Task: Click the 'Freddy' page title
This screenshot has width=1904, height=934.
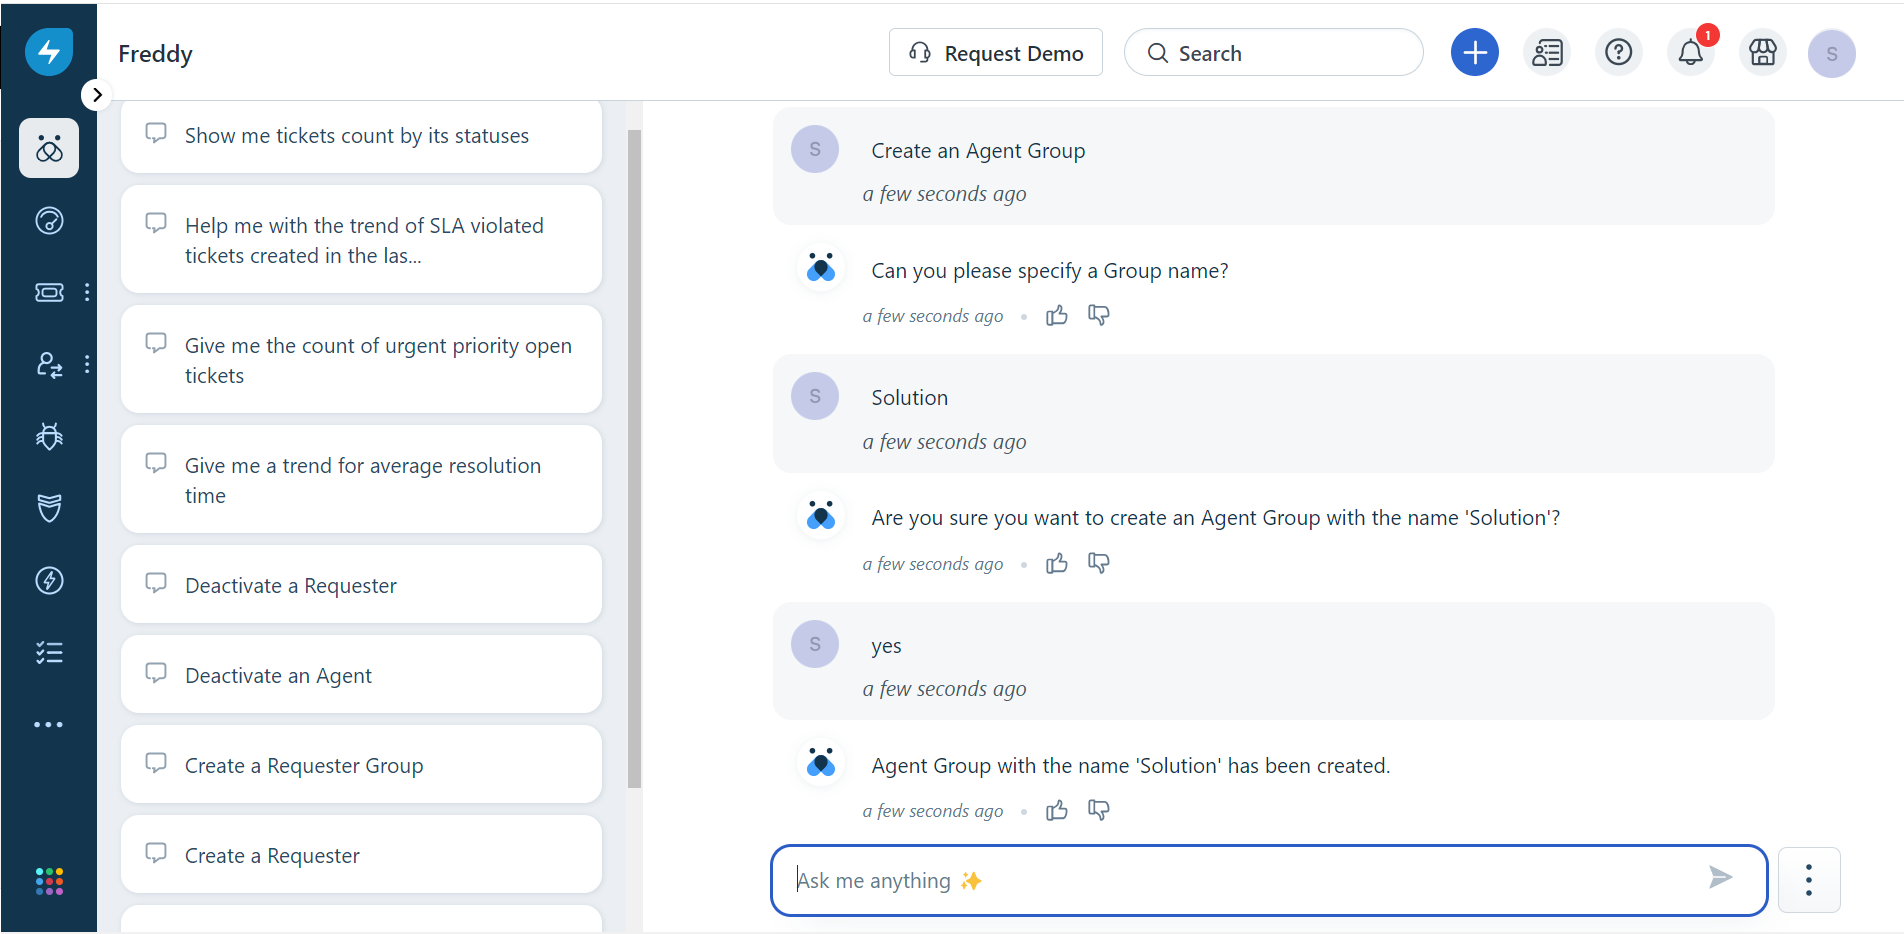Action: (156, 54)
